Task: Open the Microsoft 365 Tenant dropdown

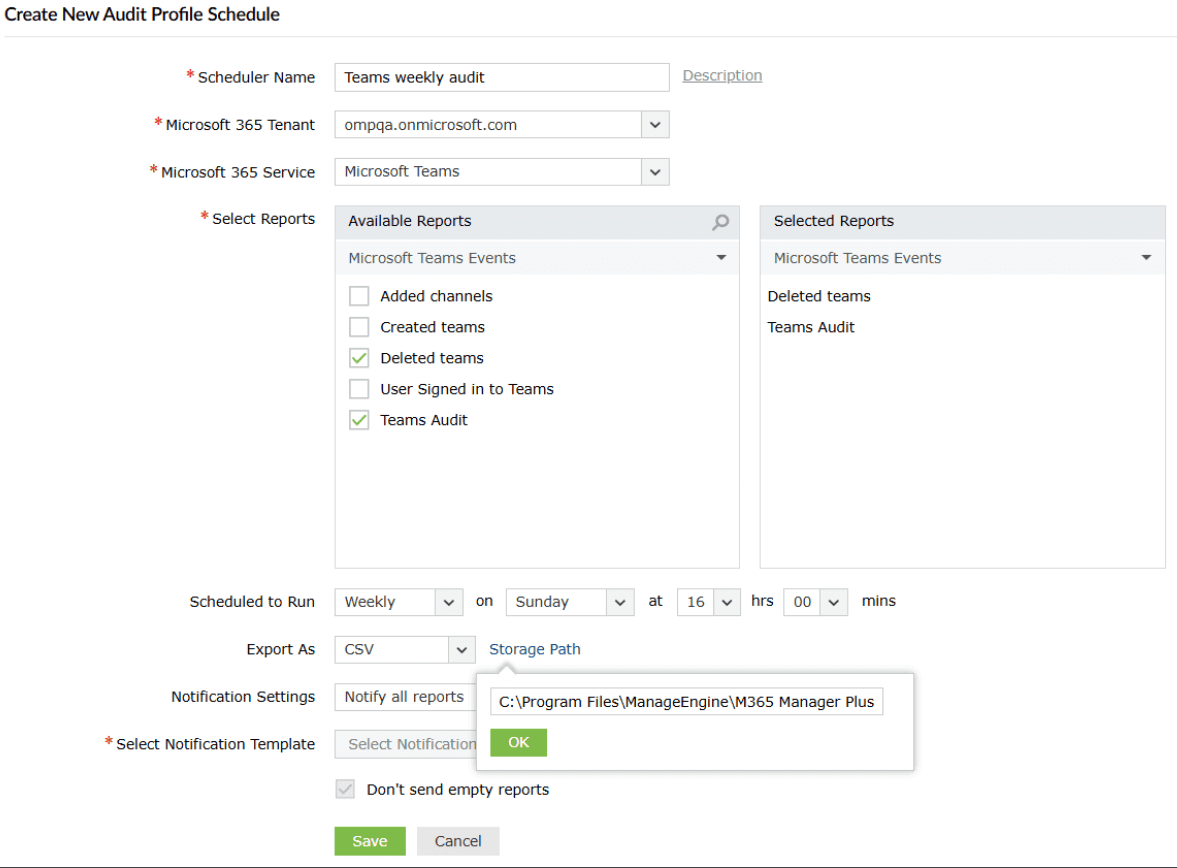Action: 655,124
